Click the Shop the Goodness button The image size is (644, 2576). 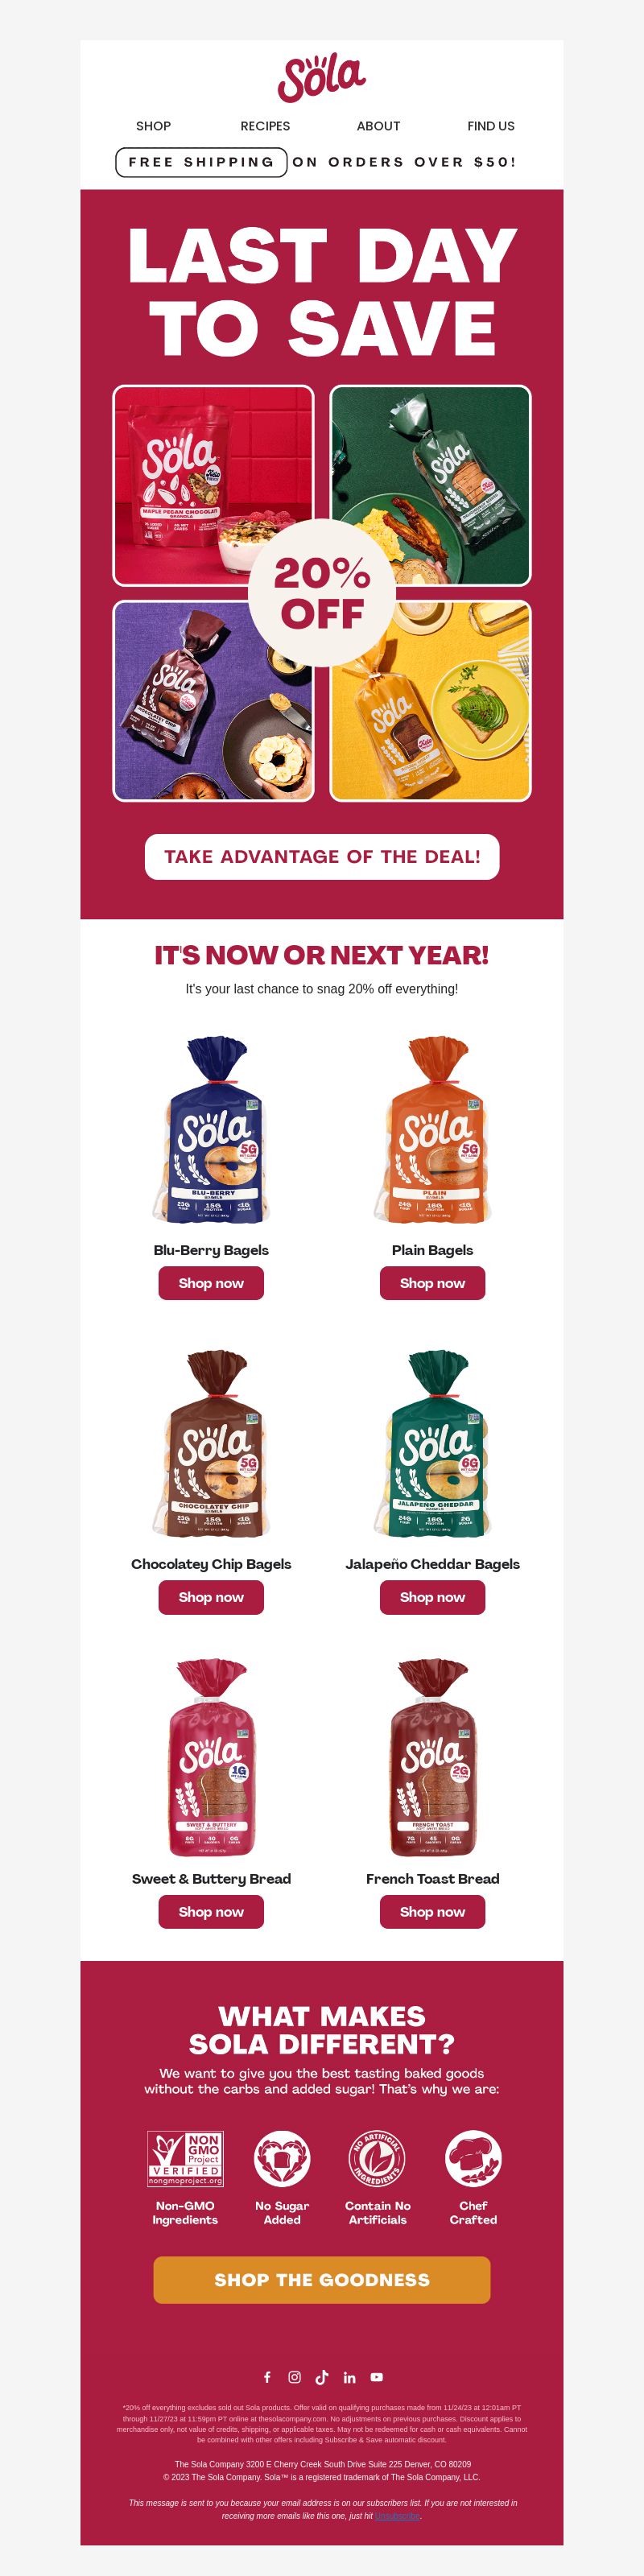pos(322,2279)
